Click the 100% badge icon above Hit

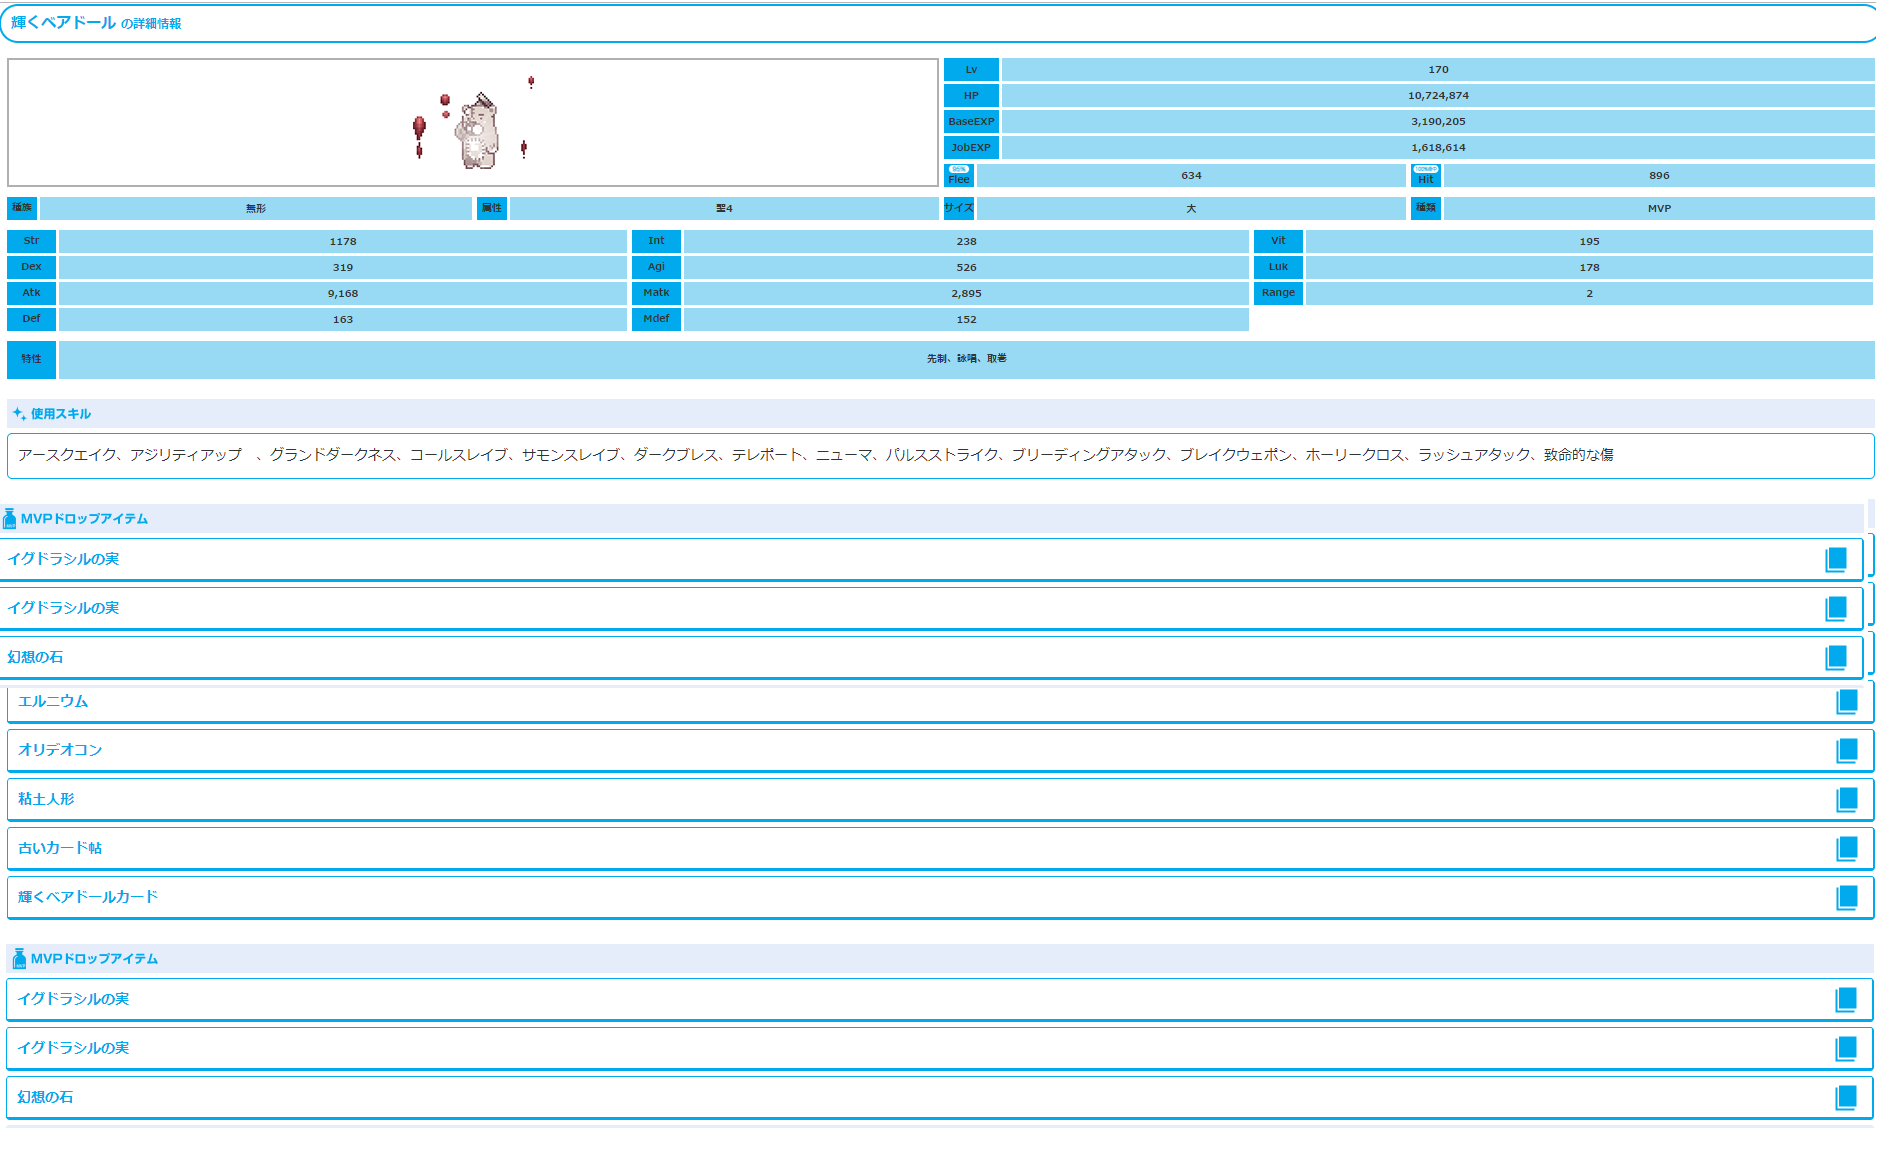pos(1425,169)
